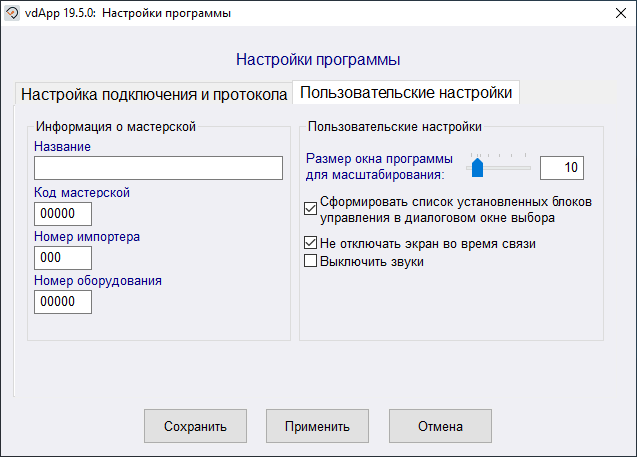The image size is (637, 457).
Task: Uncheck Сформировать список установленных блоков checkbox
Action: pyautogui.click(x=310, y=209)
